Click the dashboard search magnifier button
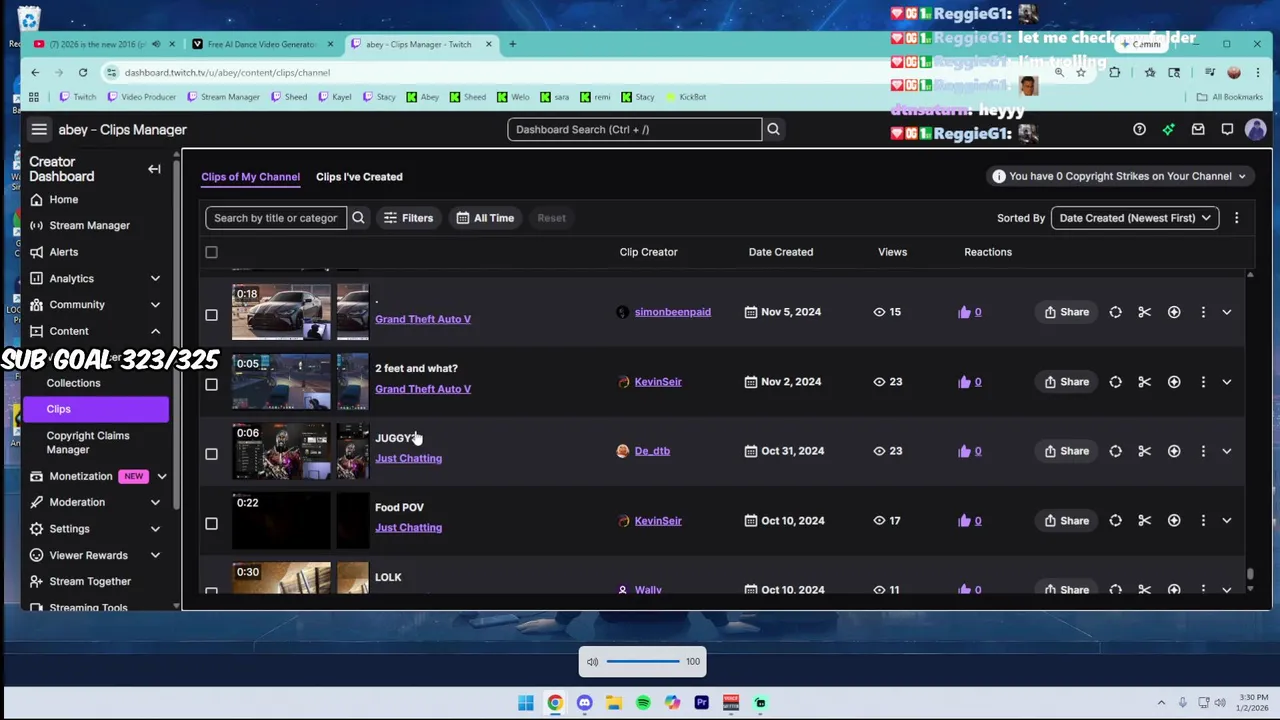The image size is (1280, 720). 773,129
